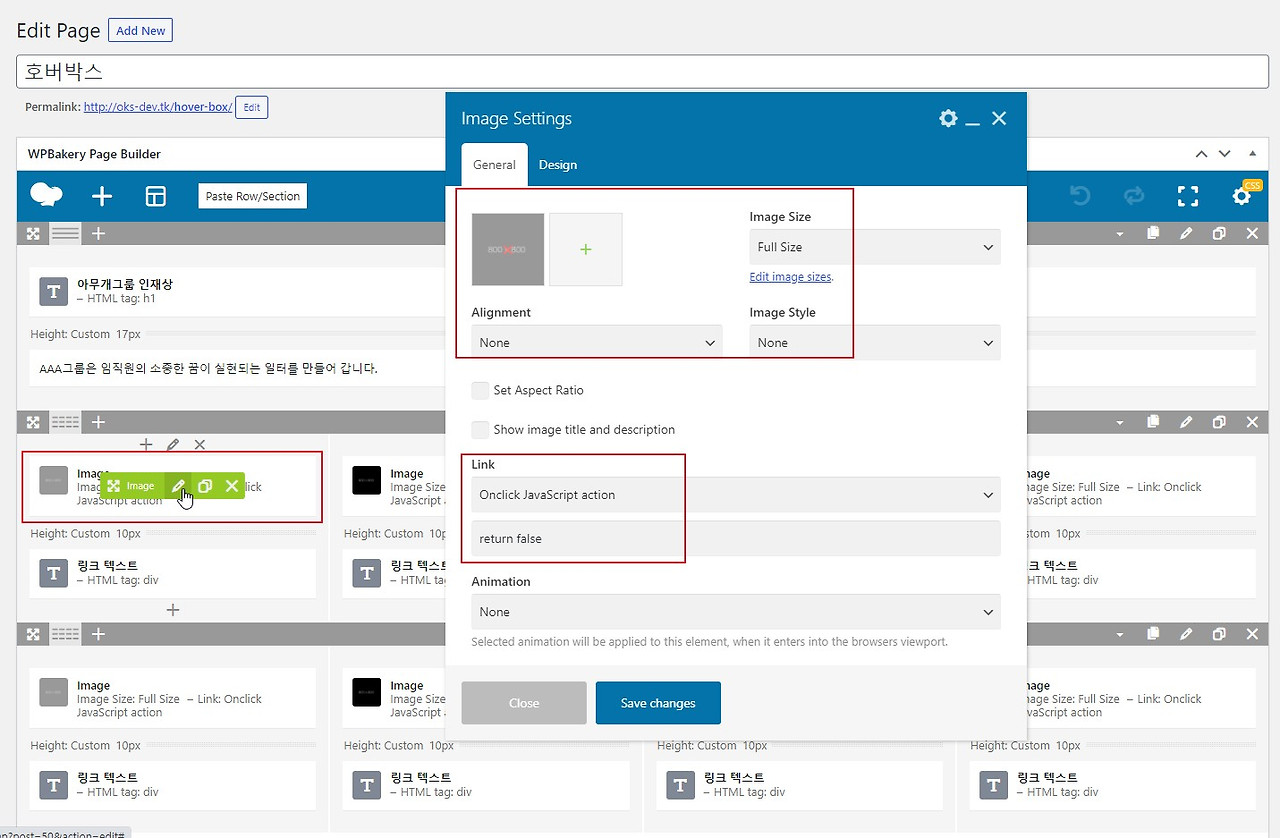
Task: Open column layout icon of 아무개그룹 인재상 row
Action: [65, 233]
